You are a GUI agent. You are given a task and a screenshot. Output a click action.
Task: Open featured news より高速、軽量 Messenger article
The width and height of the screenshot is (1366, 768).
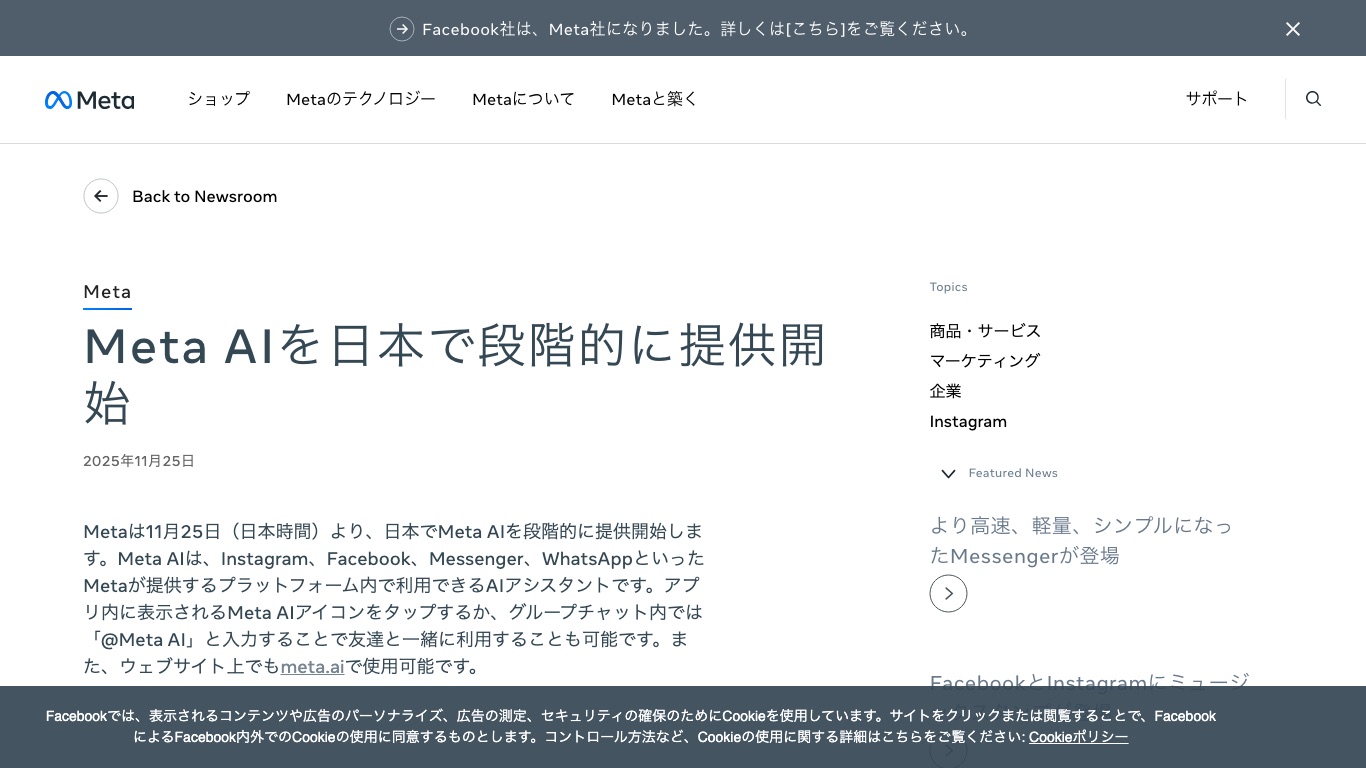1081,540
